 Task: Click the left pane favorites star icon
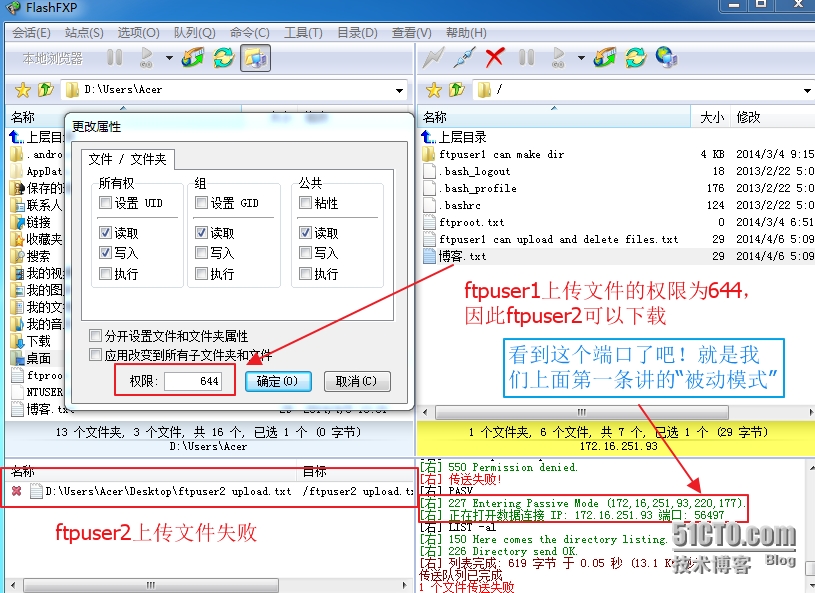(22, 90)
